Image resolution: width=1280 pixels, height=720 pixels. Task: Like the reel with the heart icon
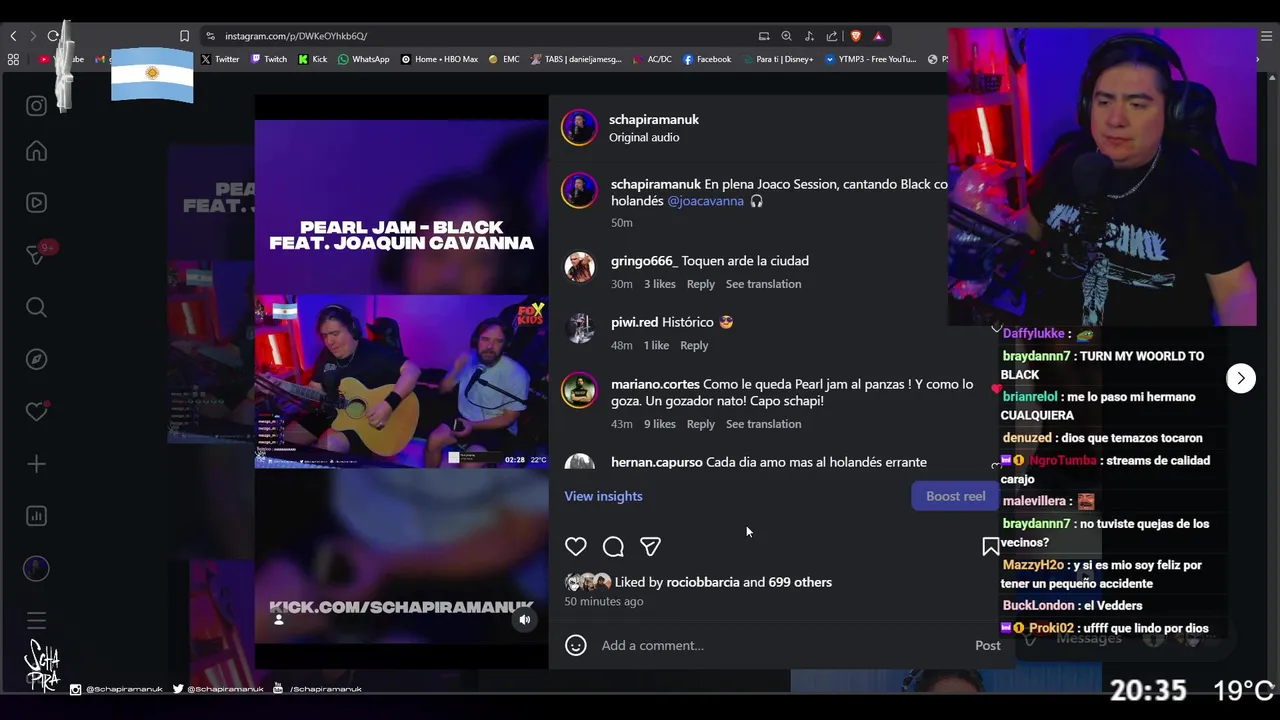point(576,546)
